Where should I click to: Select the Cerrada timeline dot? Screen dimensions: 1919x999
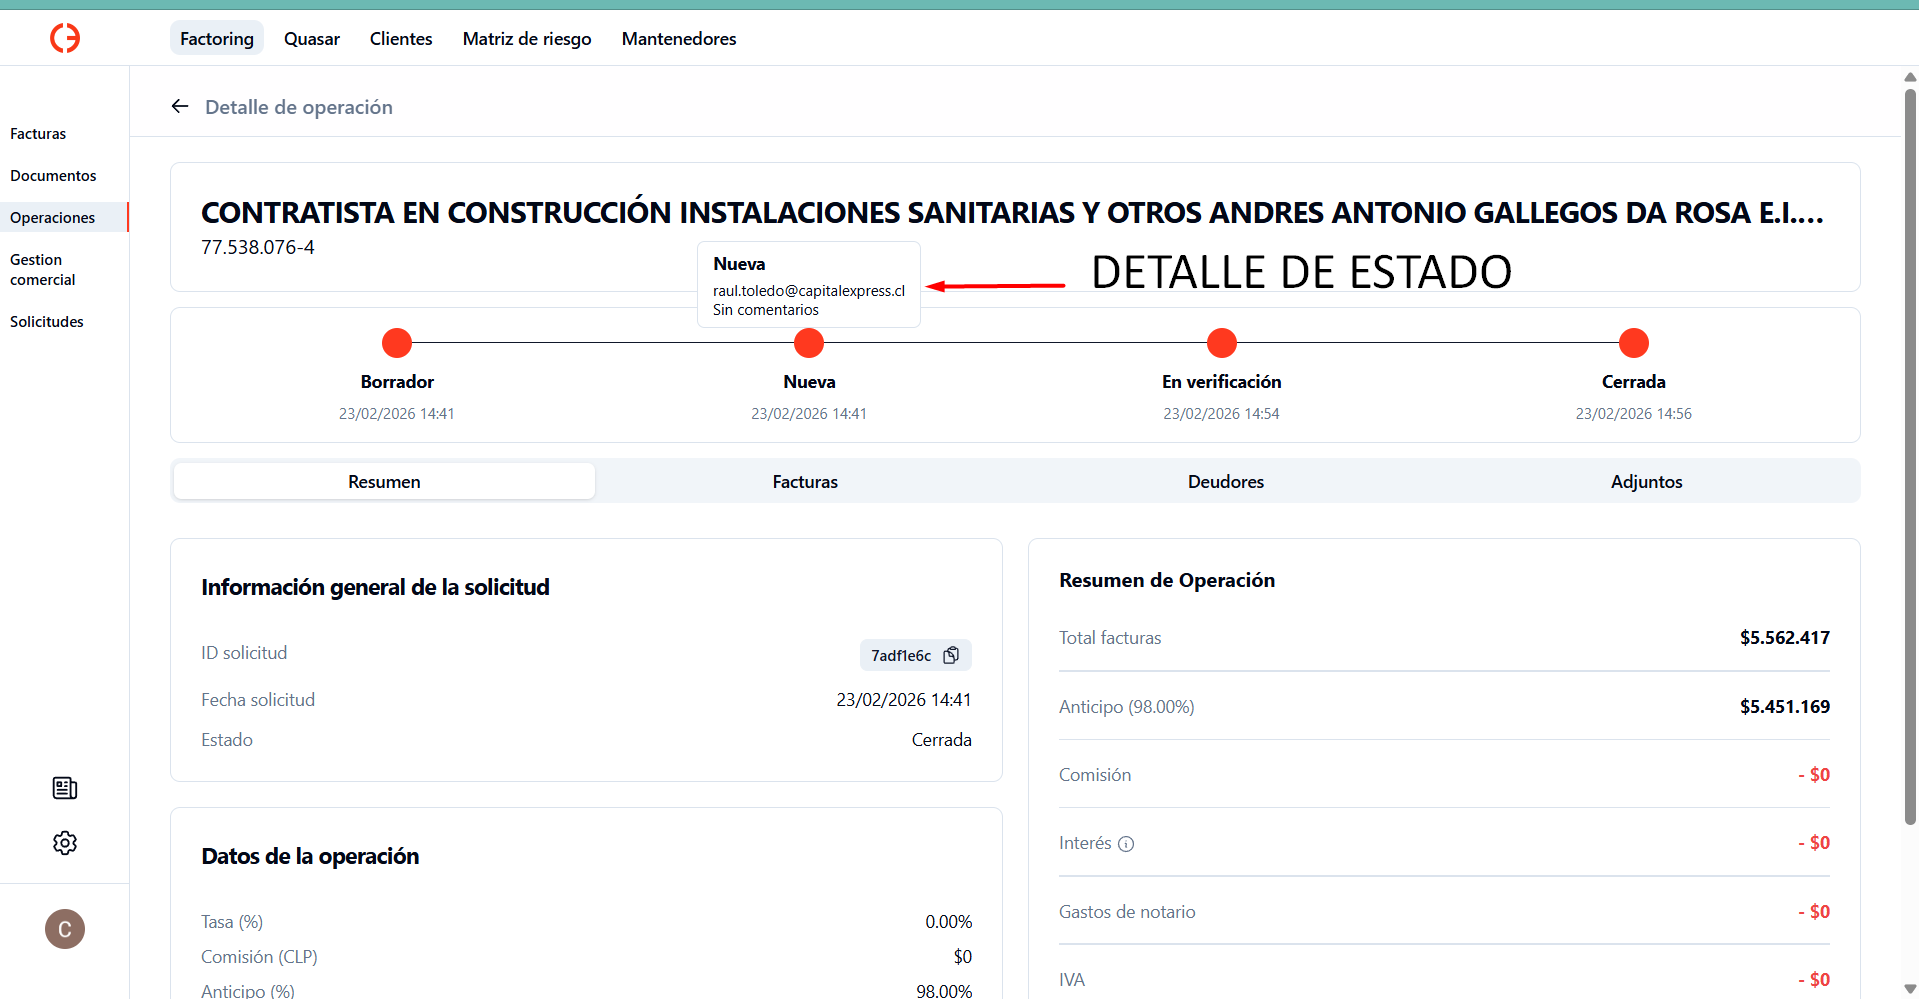click(x=1633, y=342)
